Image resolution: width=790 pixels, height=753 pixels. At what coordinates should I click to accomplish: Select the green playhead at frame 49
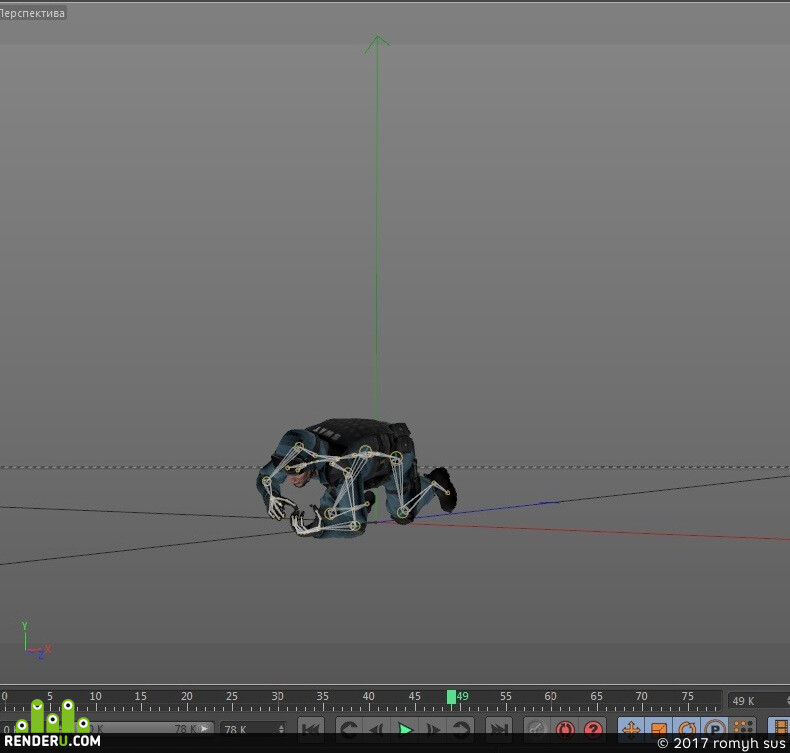tap(451, 697)
